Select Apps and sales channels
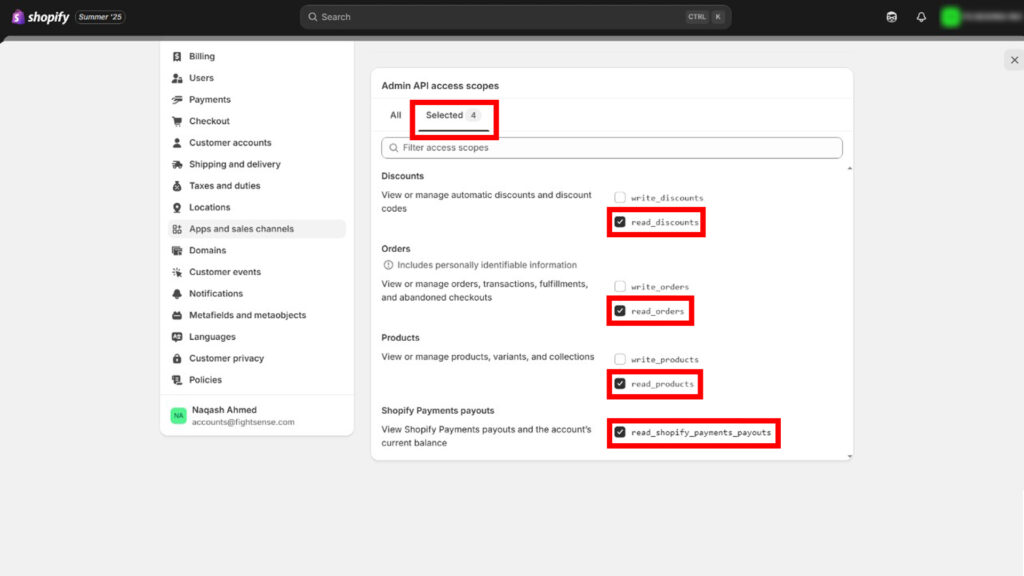The image size is (1024, 576). pyautogui.click(x=257, y=229)
